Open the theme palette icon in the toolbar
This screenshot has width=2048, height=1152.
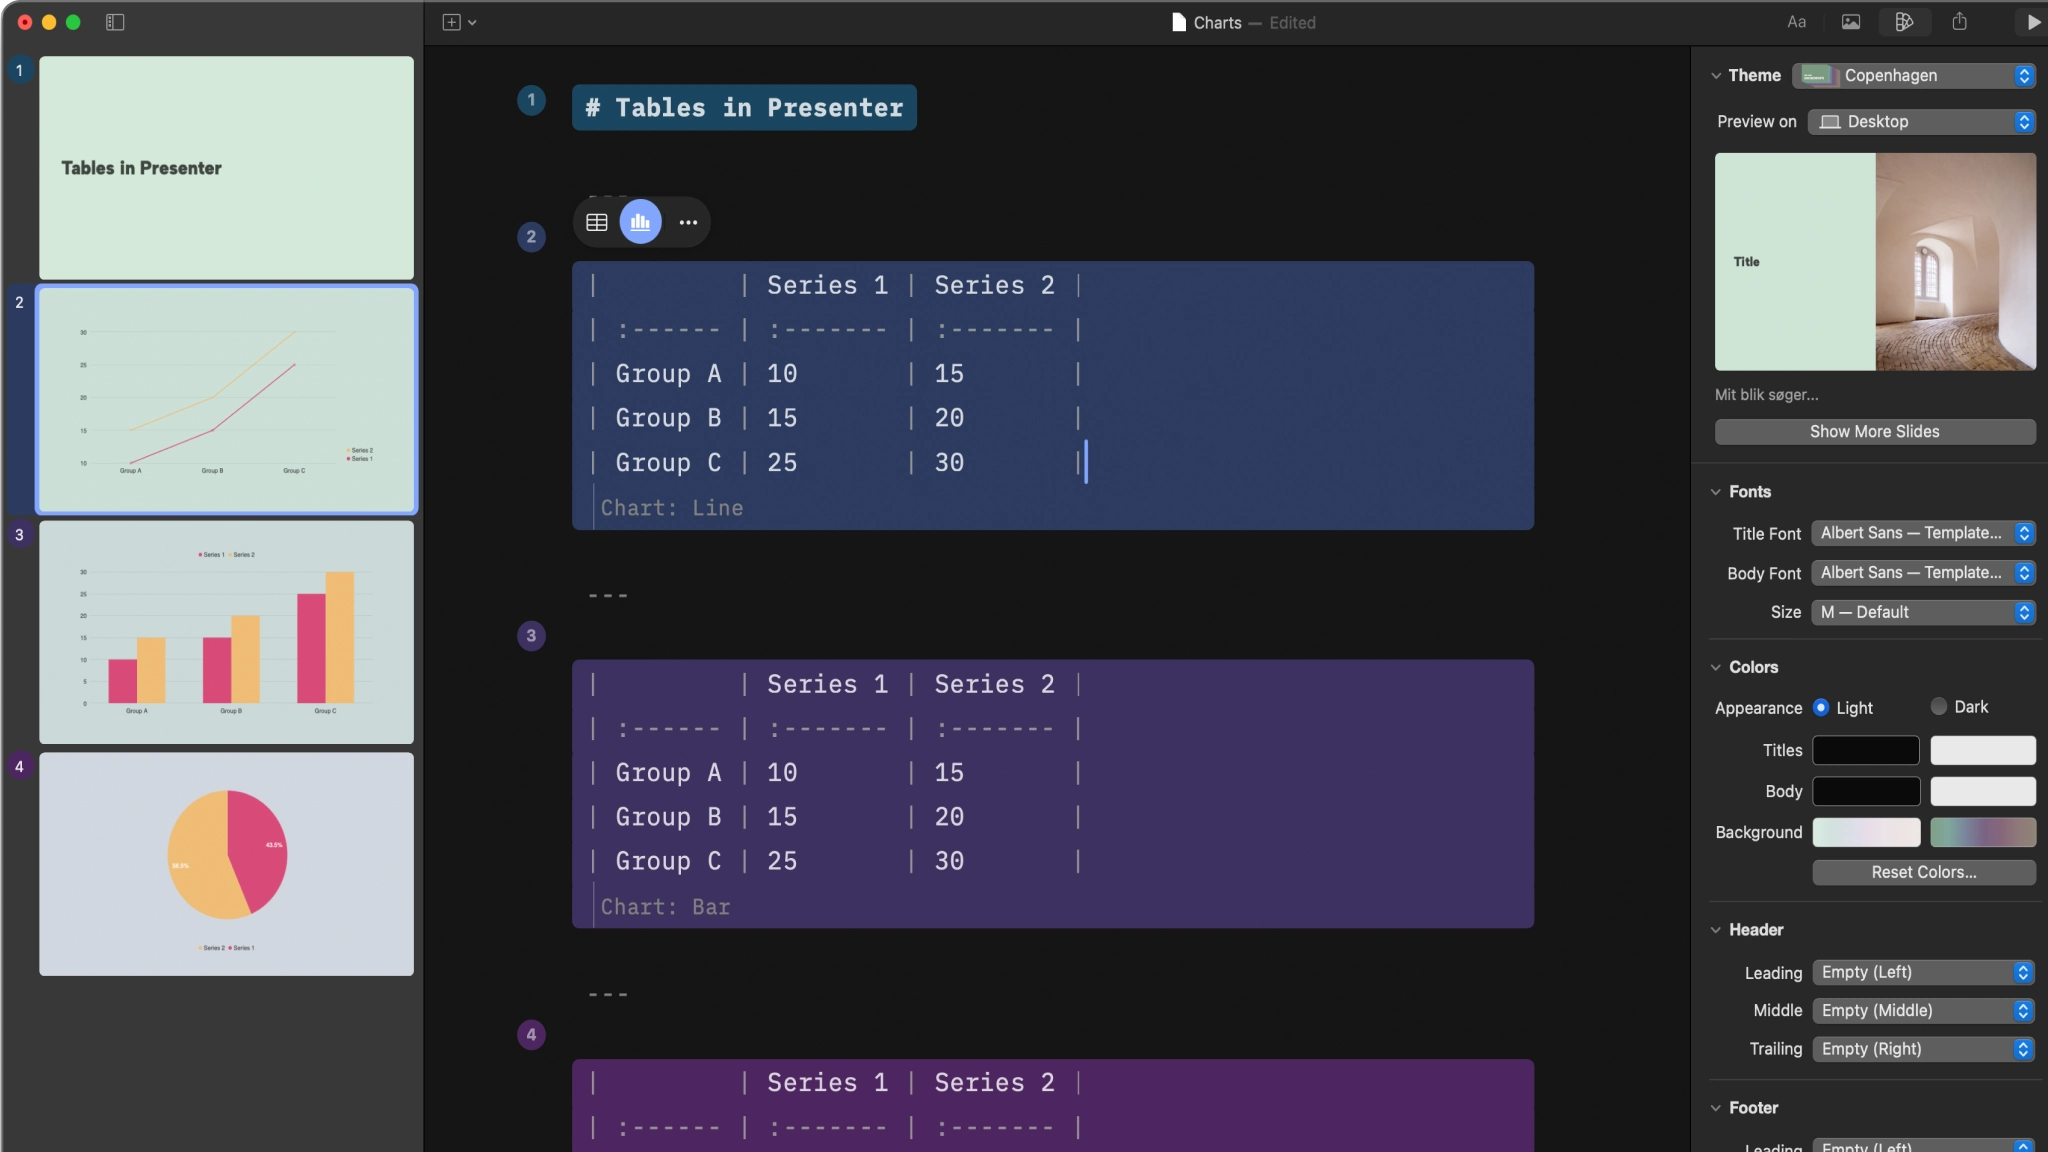coord(1904,22)
